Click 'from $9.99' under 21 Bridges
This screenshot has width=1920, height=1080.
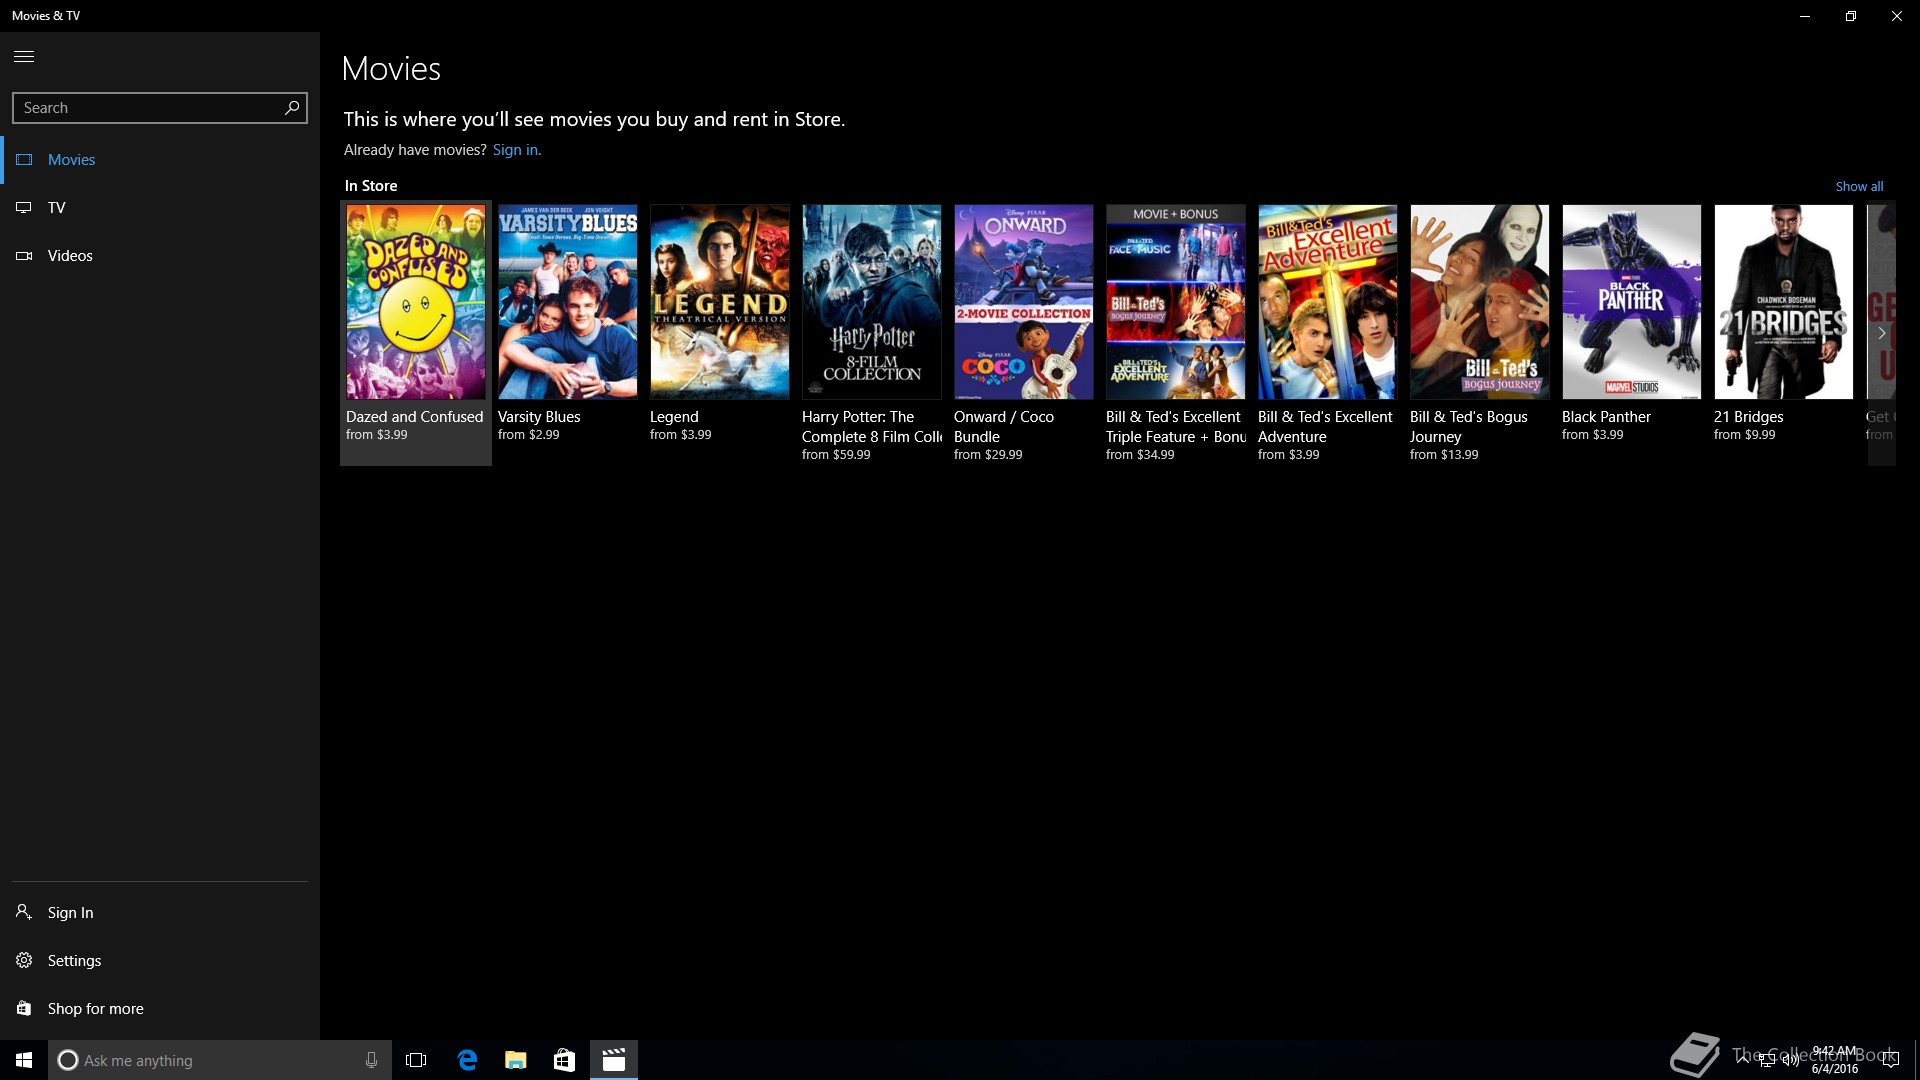1744,435
